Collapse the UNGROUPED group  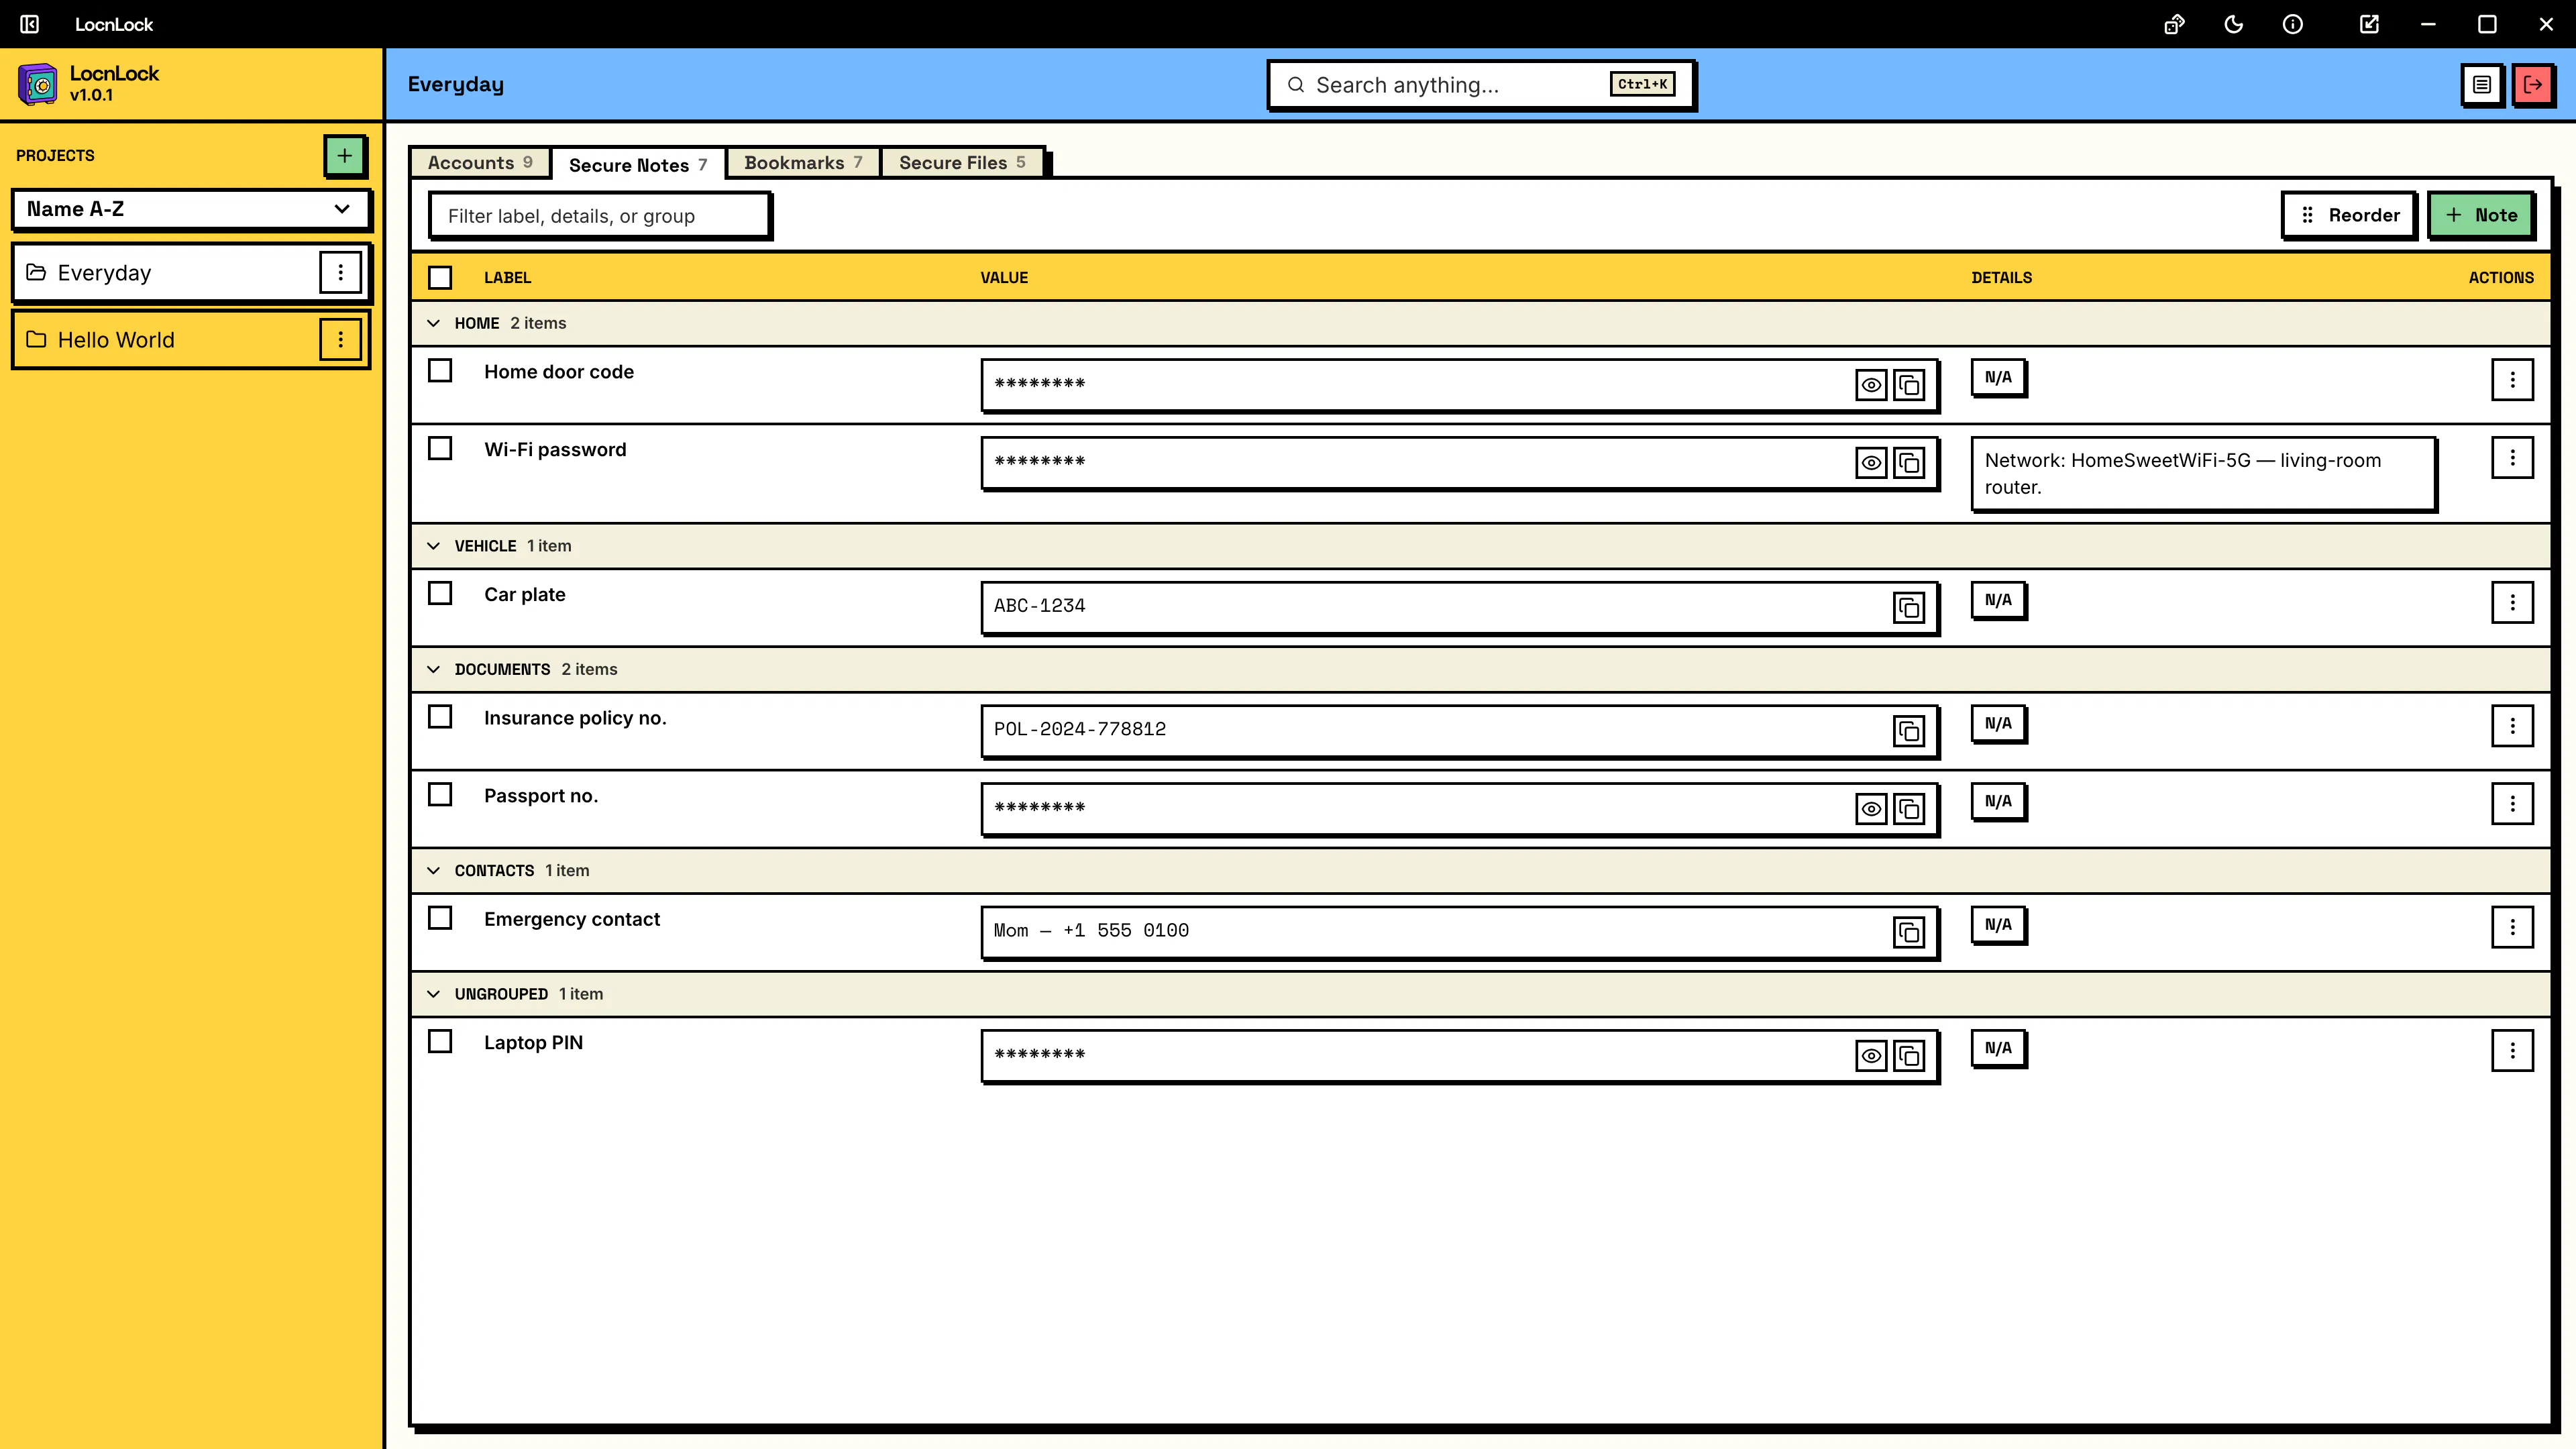[433, 994]
